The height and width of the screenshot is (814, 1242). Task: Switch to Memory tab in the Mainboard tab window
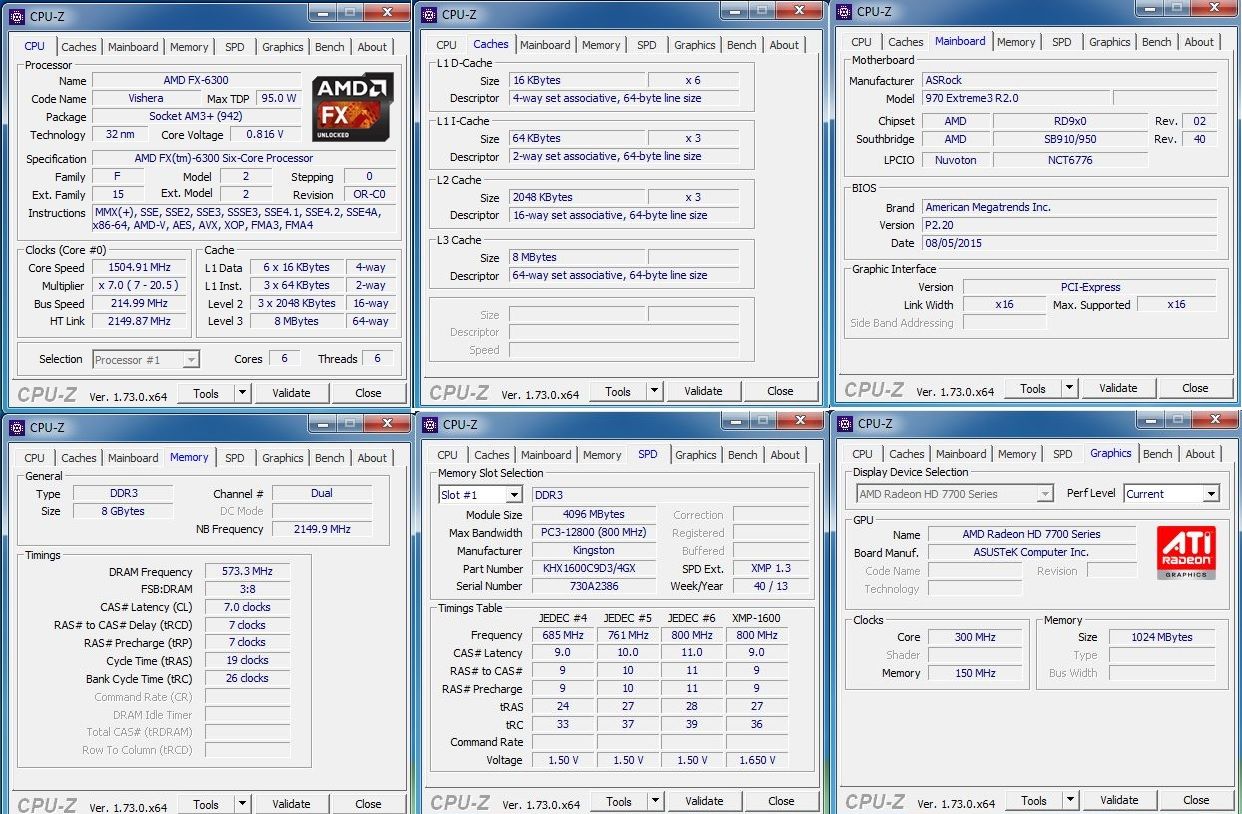(x=1016, y=42)
